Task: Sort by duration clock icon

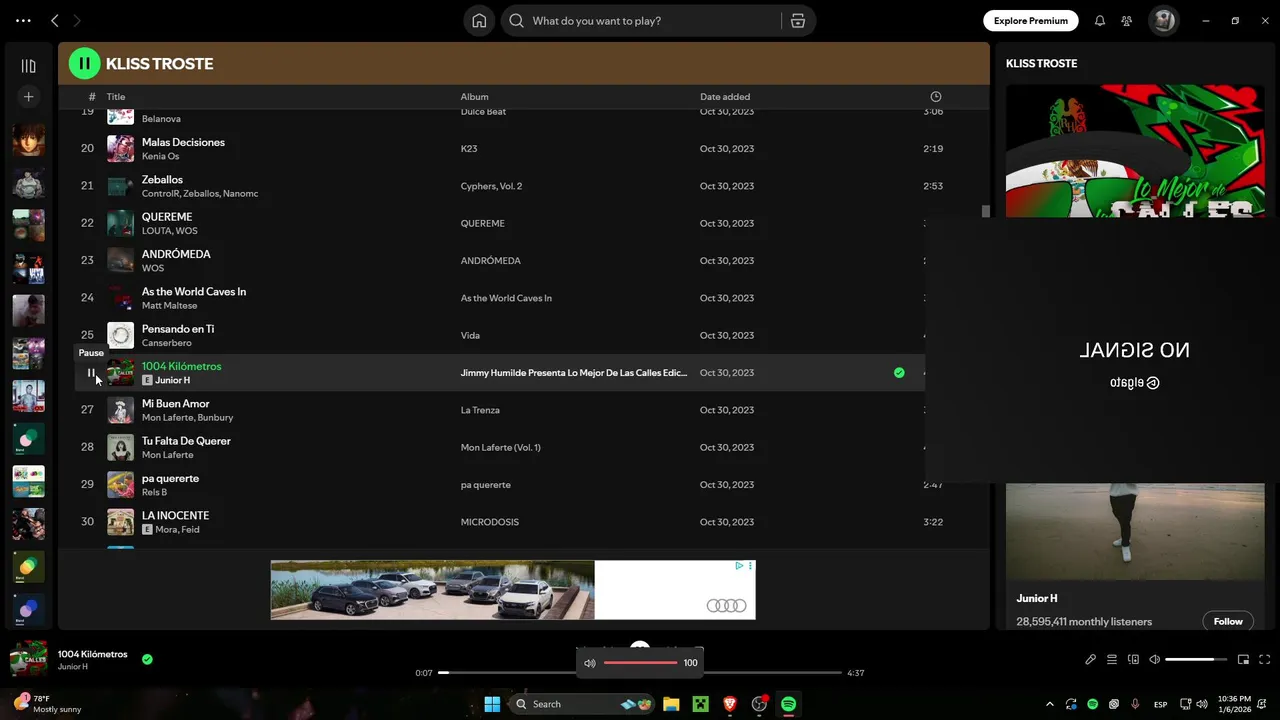Action: (x=936, y=96)
